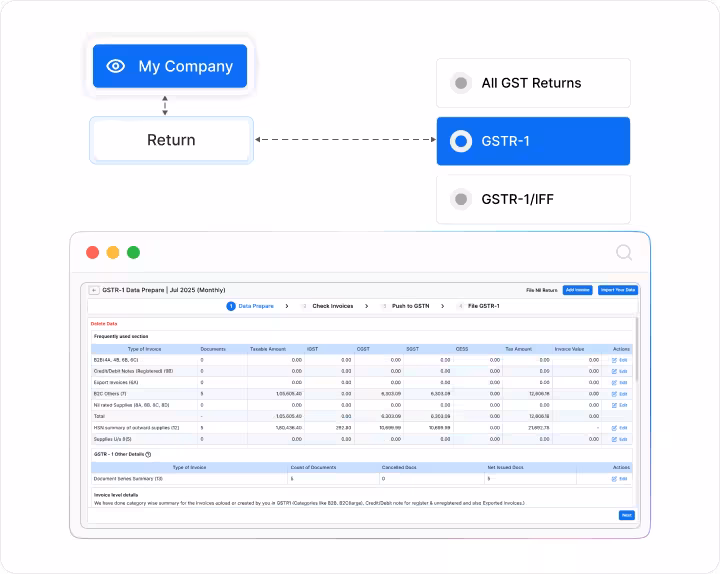Click the eye icon on My Company
The image size is (720, 574).
(x=116, y=66)
